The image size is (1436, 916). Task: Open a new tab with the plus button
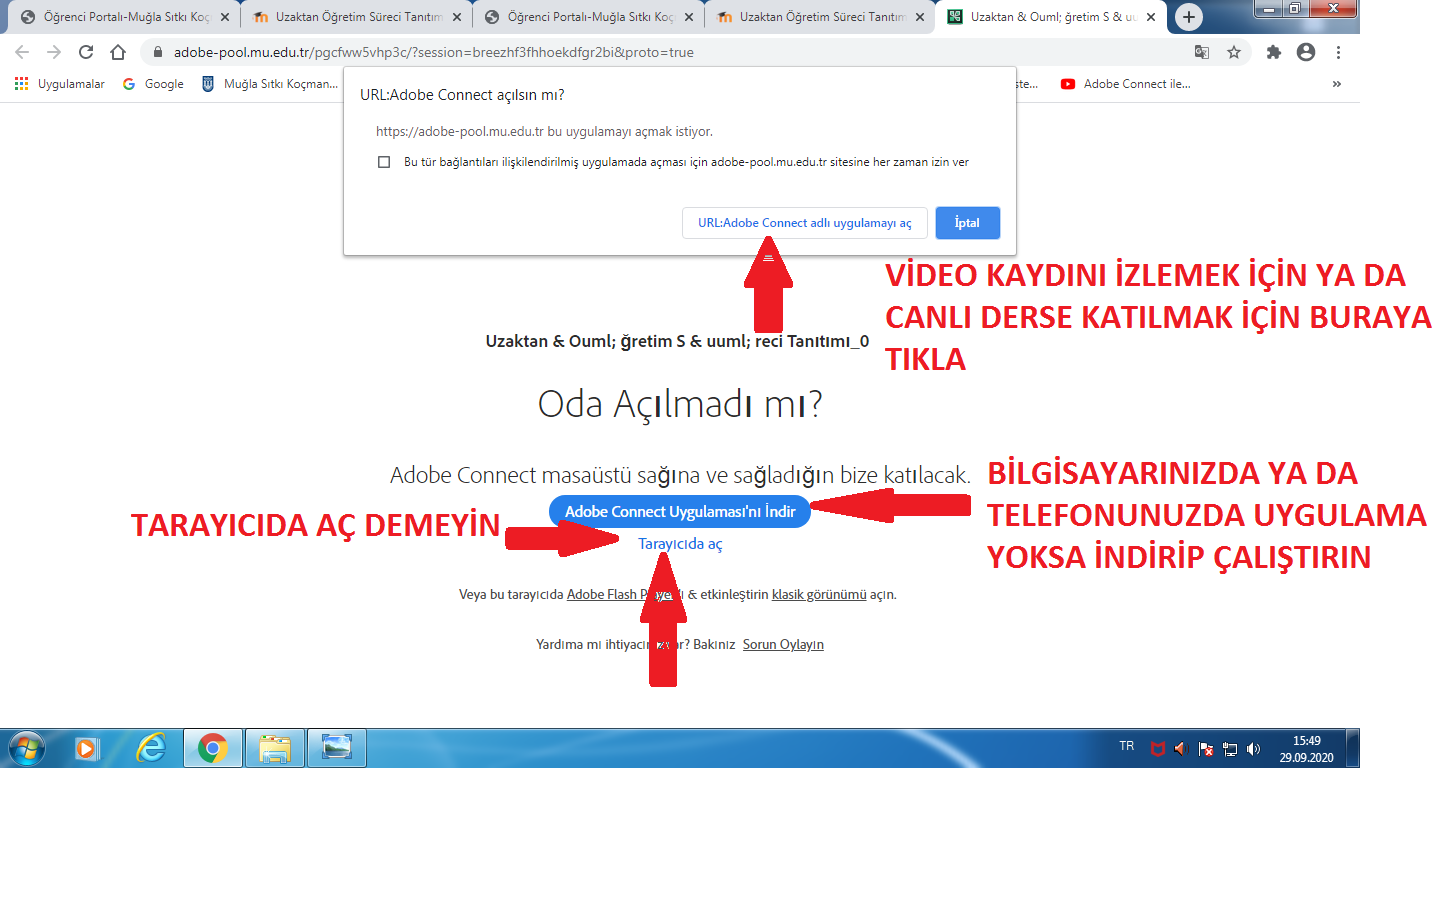(x=1188, y=16)
